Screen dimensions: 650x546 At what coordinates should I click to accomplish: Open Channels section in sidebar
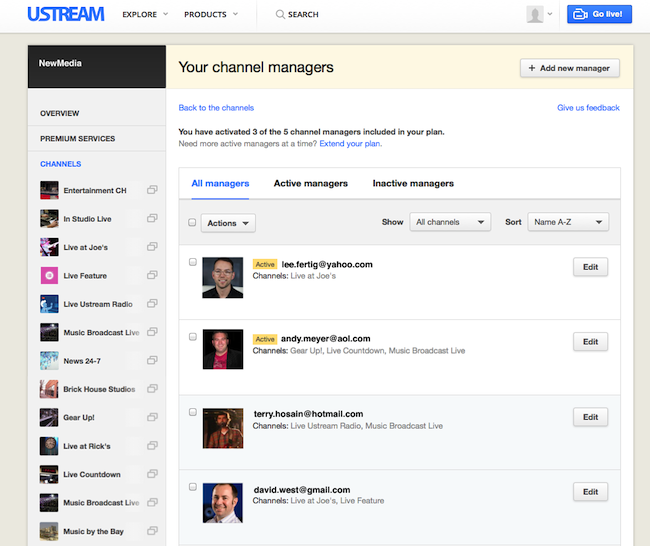61,164
